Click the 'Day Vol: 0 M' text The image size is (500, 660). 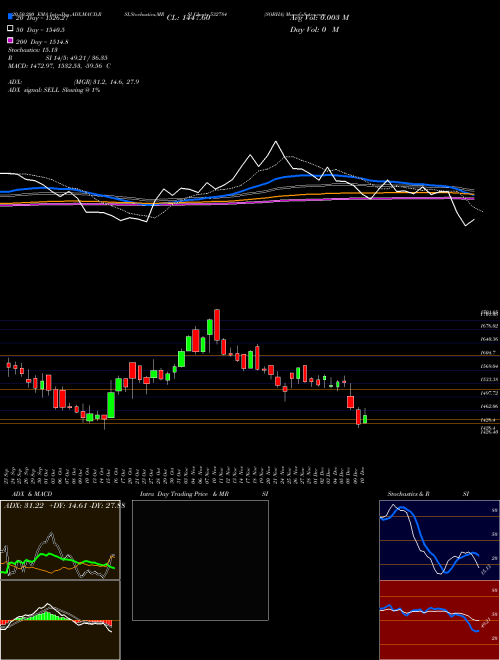[x=314, y=29]
